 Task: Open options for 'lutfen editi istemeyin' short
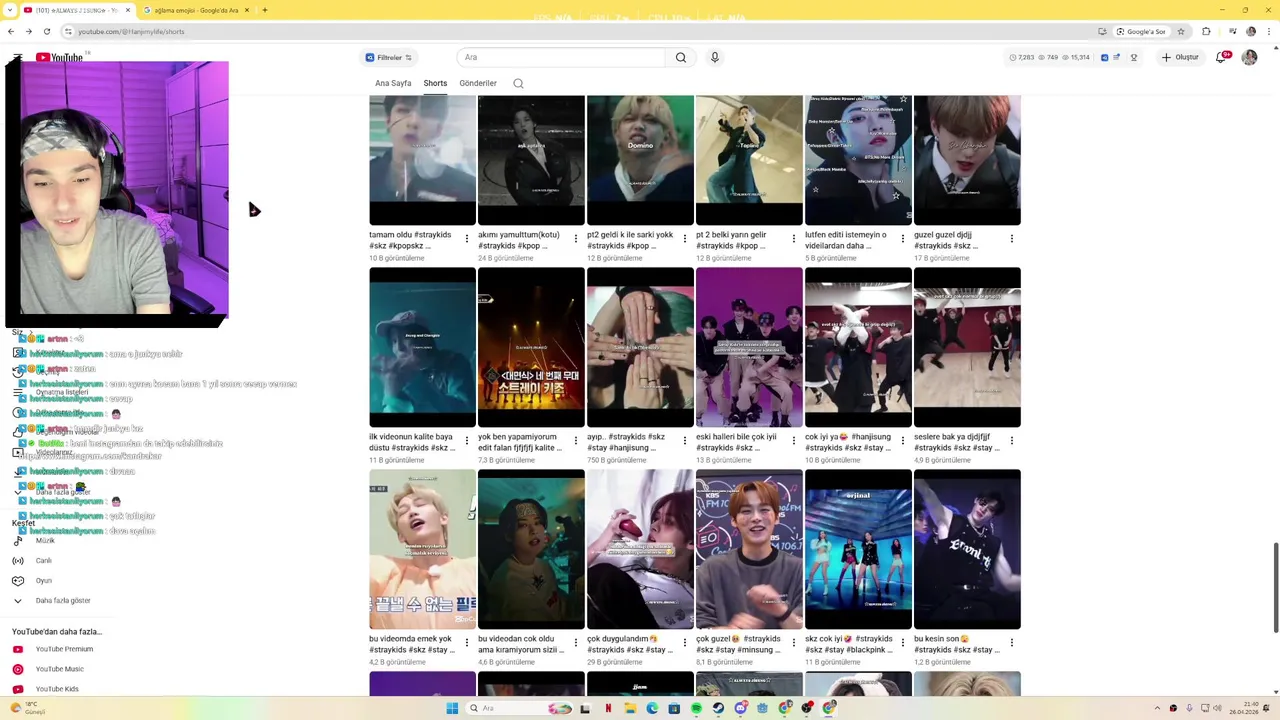click(903, 239)
